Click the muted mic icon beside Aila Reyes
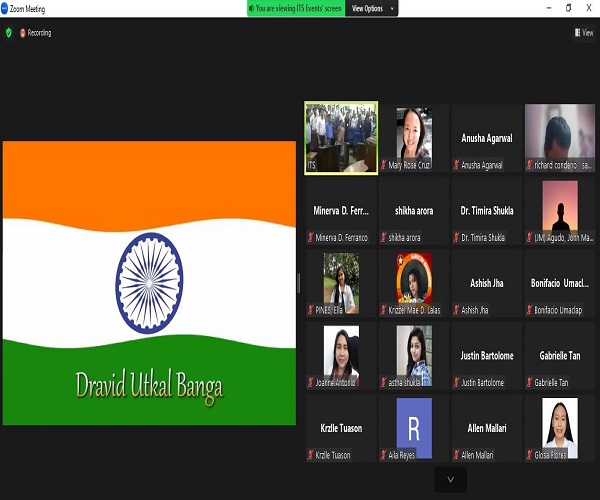 pos(383,455)
